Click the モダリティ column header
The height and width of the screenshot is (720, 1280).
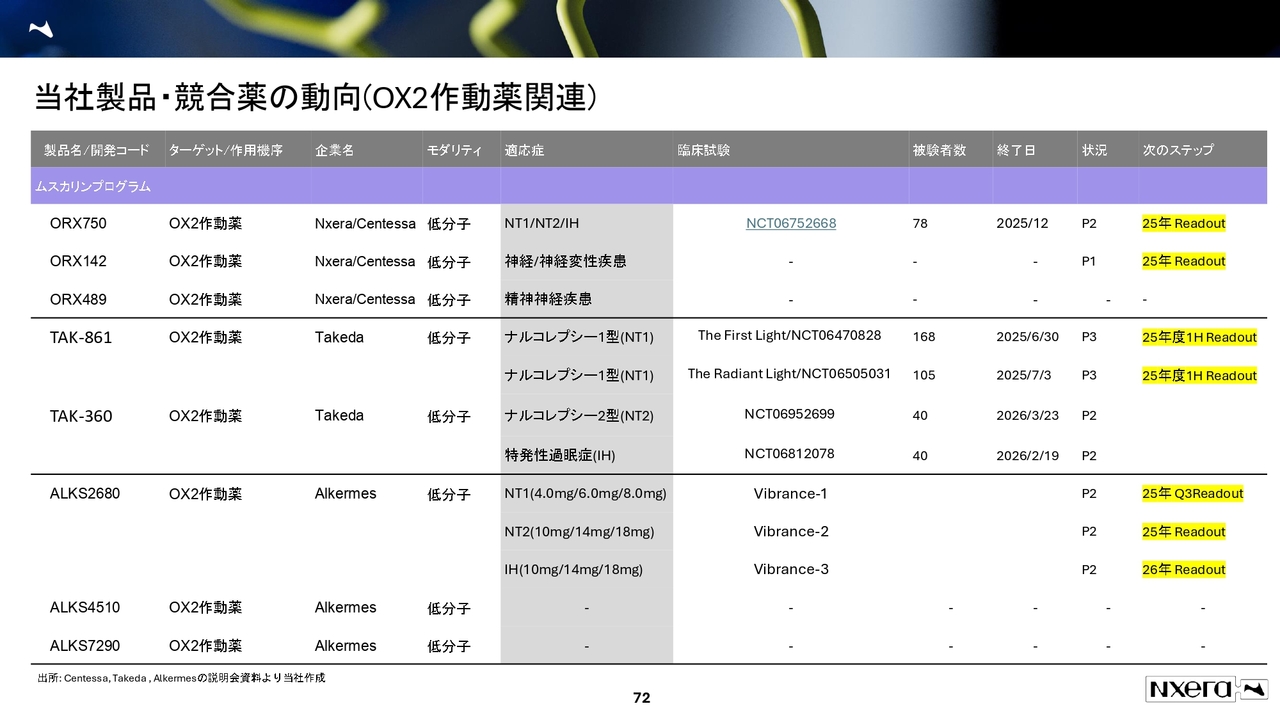coord(455,150)
